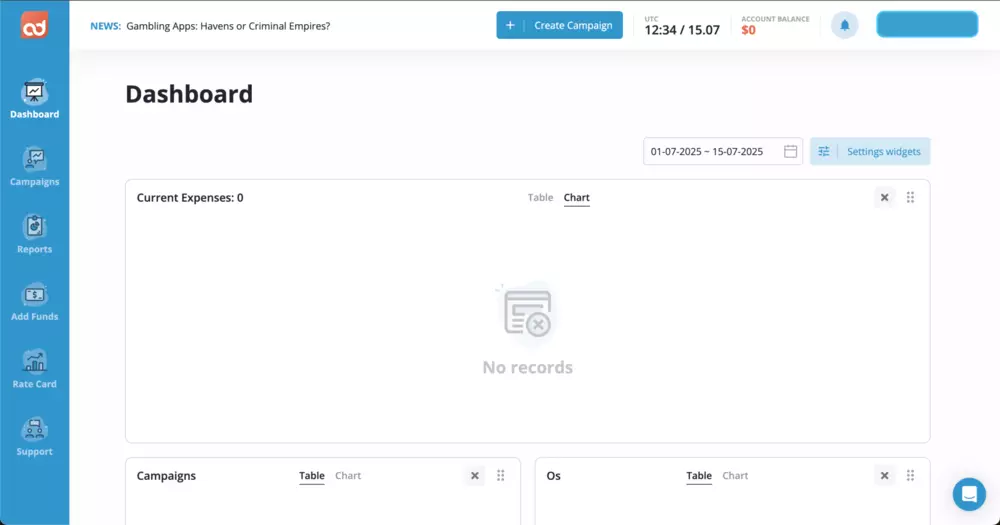1000x525 pixels.
Task: Open Reports section in sidebar
Action: 34,235
